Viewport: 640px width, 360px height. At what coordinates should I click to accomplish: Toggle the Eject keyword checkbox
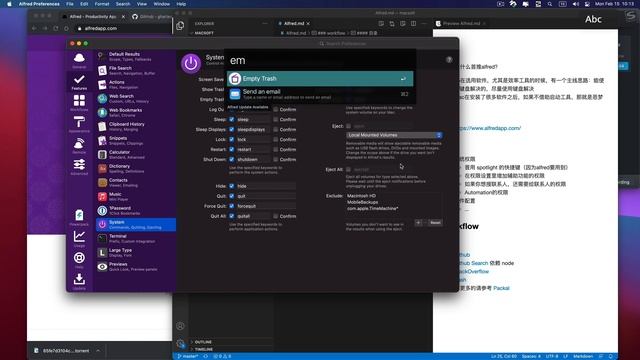click(349, 126)
